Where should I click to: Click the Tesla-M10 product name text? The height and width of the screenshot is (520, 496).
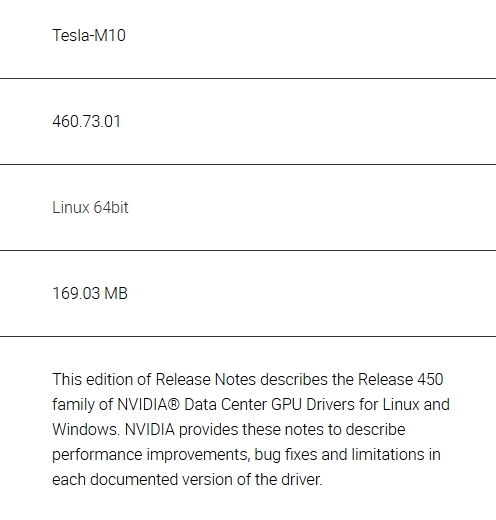(89, 35)
